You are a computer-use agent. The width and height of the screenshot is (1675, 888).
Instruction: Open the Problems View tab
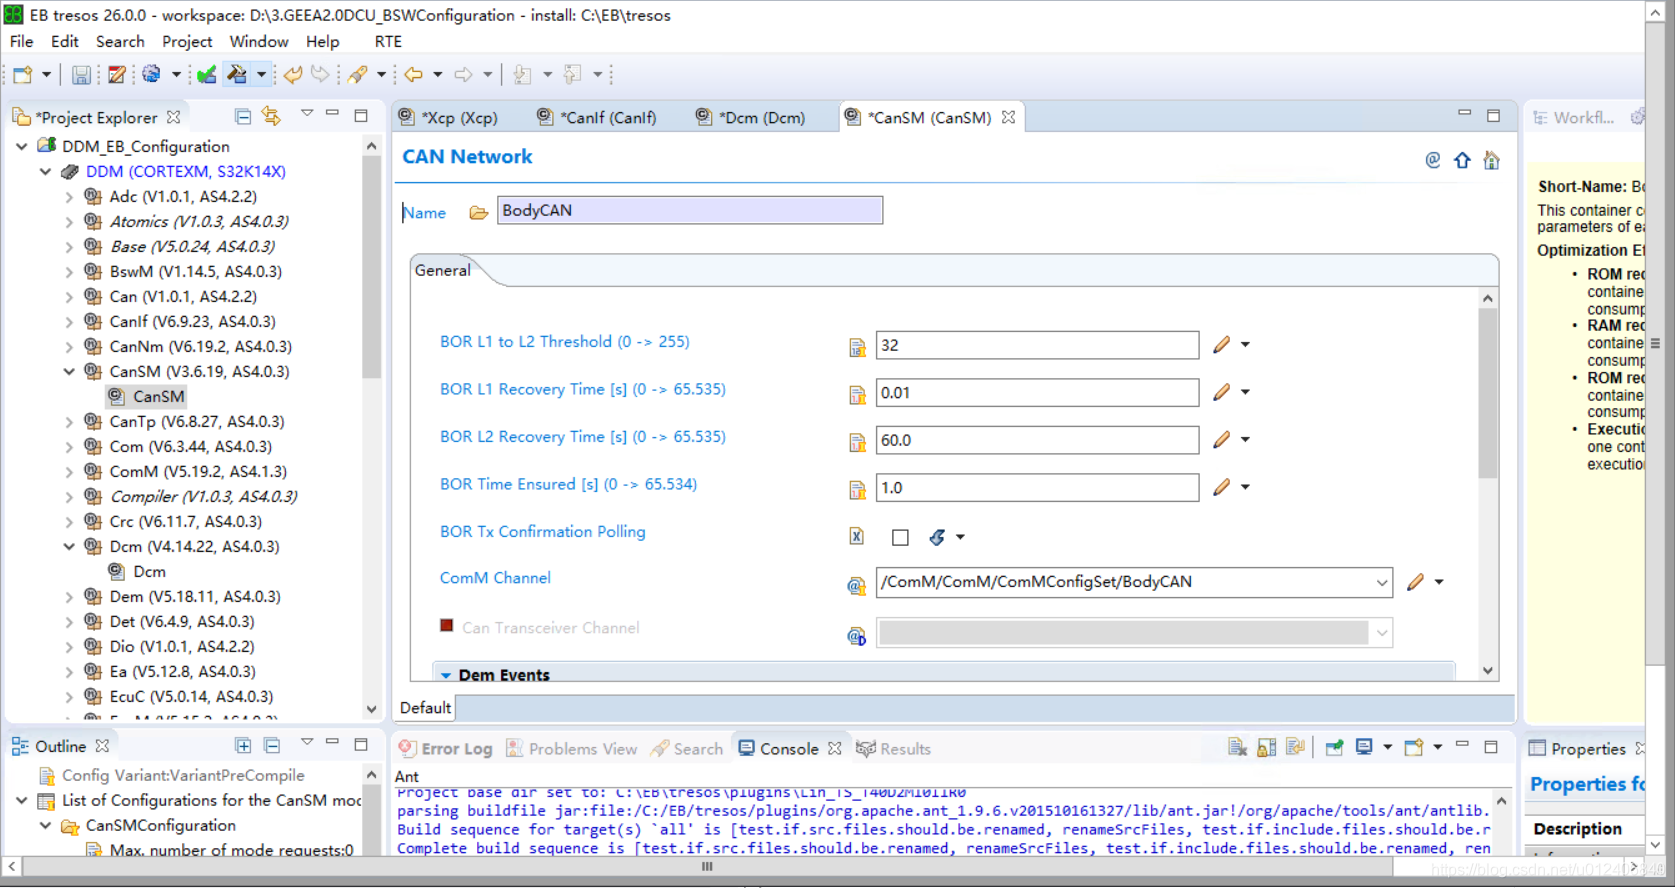[x=572, y=748]
